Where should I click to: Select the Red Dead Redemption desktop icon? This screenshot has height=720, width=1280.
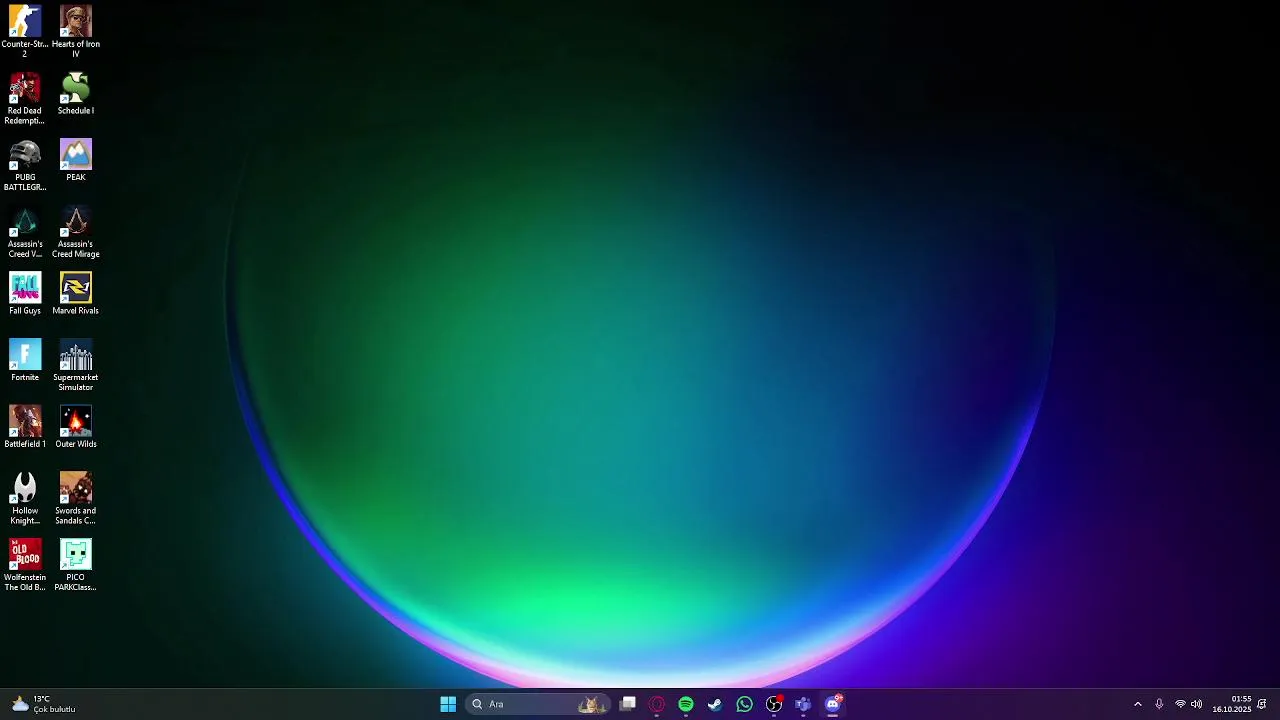click(25, 98)
